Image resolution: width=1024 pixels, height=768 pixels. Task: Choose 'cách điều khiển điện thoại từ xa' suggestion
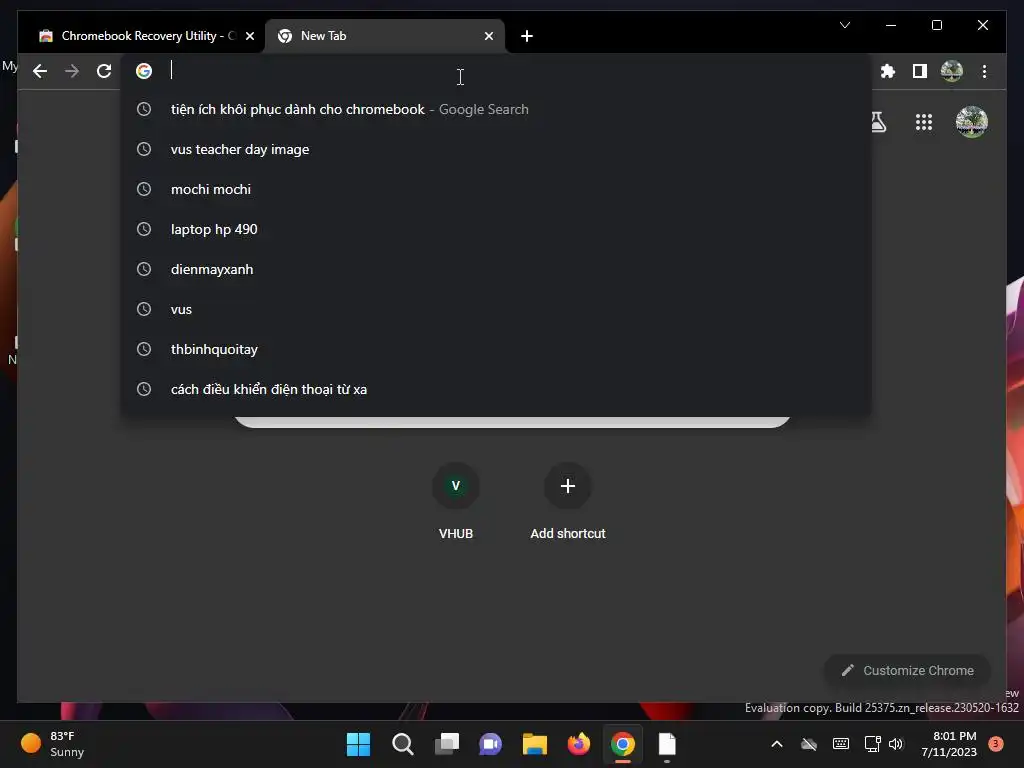(x=496, y=389)
